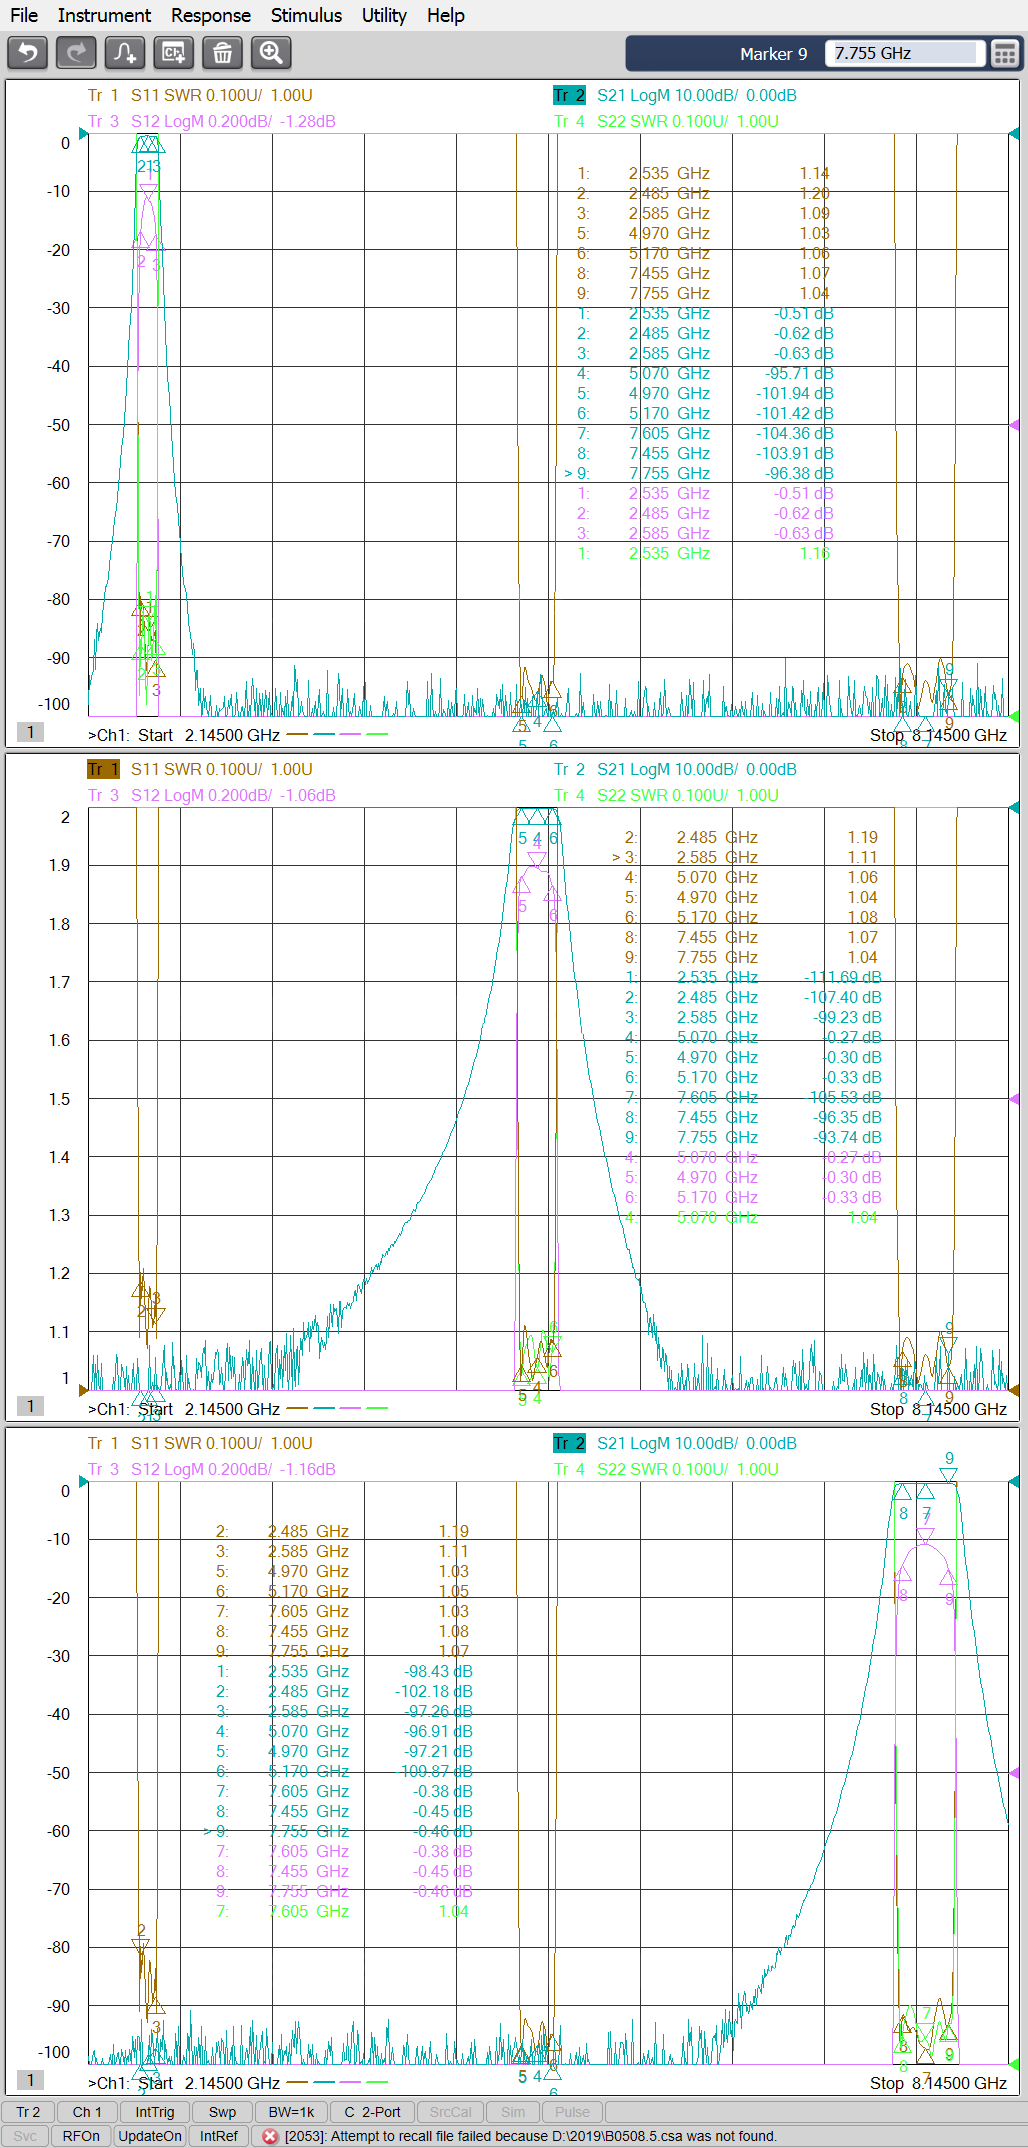Open the Swp sweep options

pyautogui.click(x=222, y=2112)
